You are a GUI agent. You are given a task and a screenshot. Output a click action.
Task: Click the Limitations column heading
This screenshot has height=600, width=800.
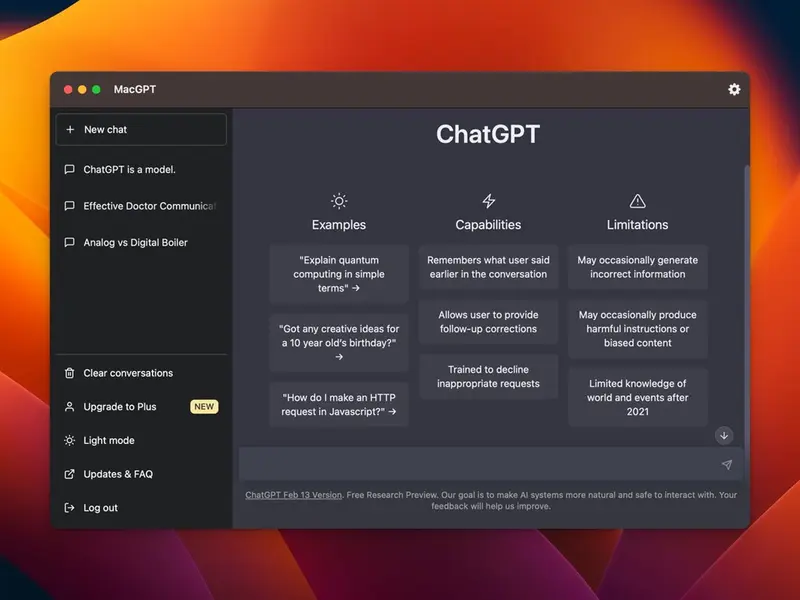click(637, 225)
